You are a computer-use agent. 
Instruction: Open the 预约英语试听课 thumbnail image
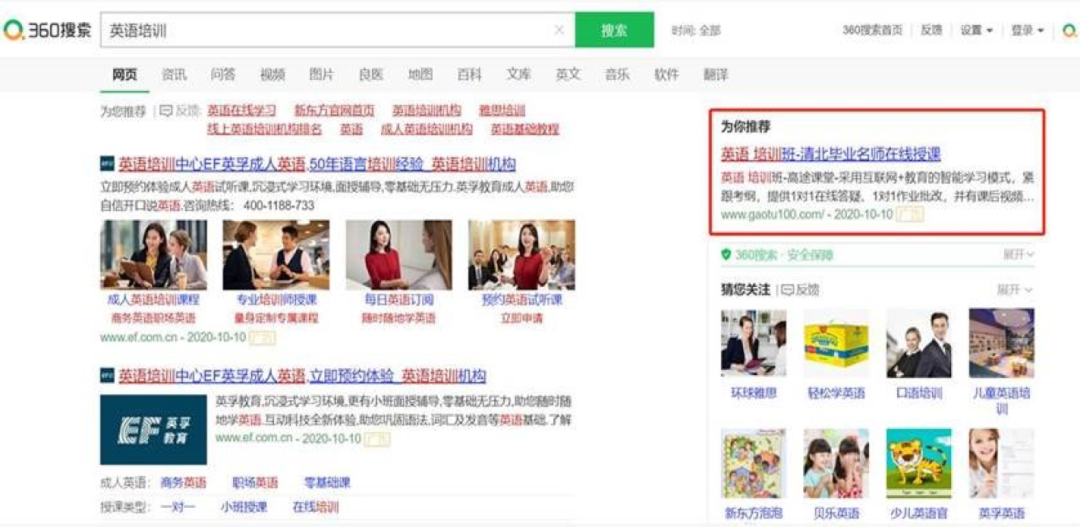tap(521, 254)
